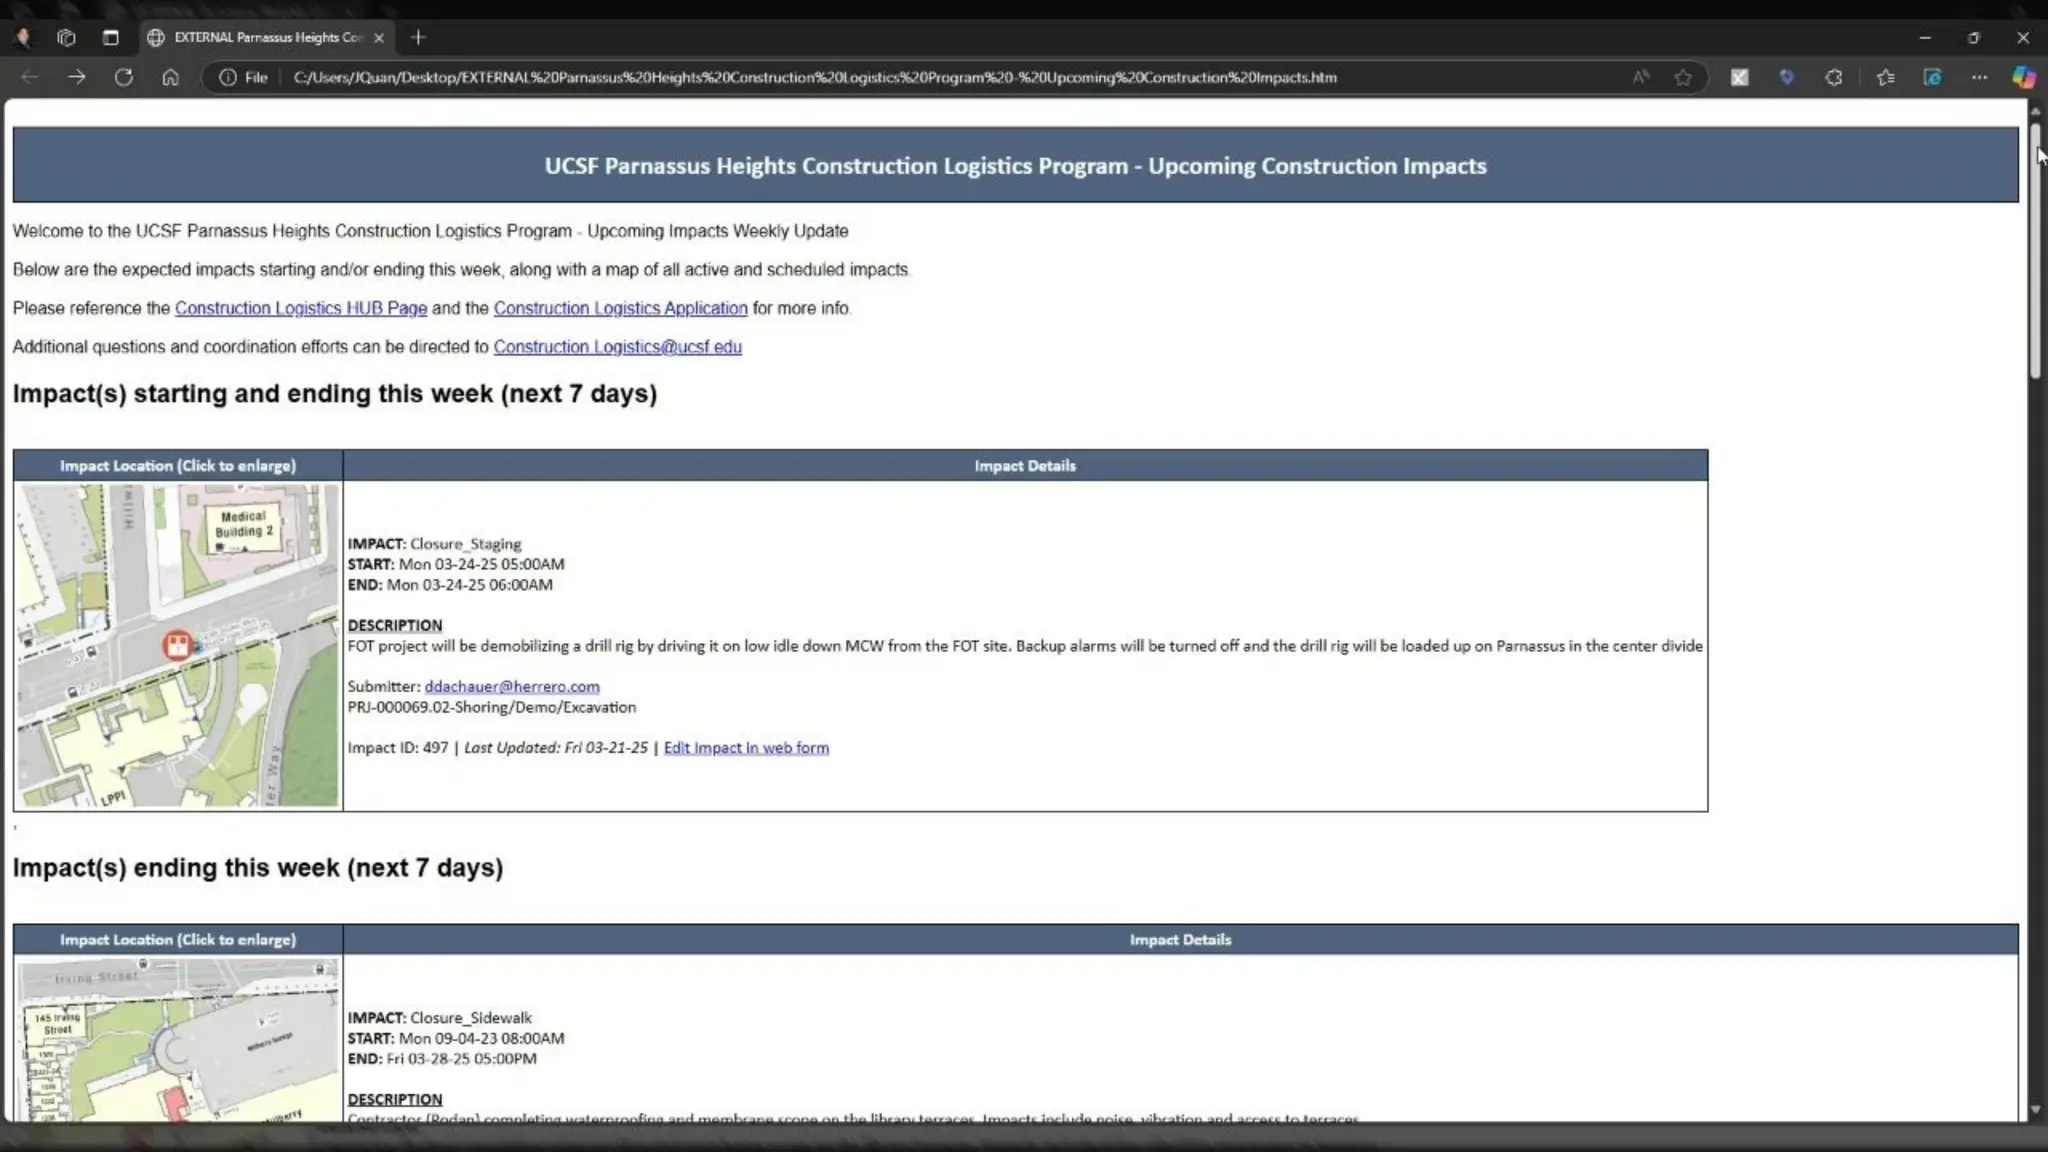Viewport: 2048px width, 1152px height.
Task: Open the tab actions menu icon
Action: point(111,37)
